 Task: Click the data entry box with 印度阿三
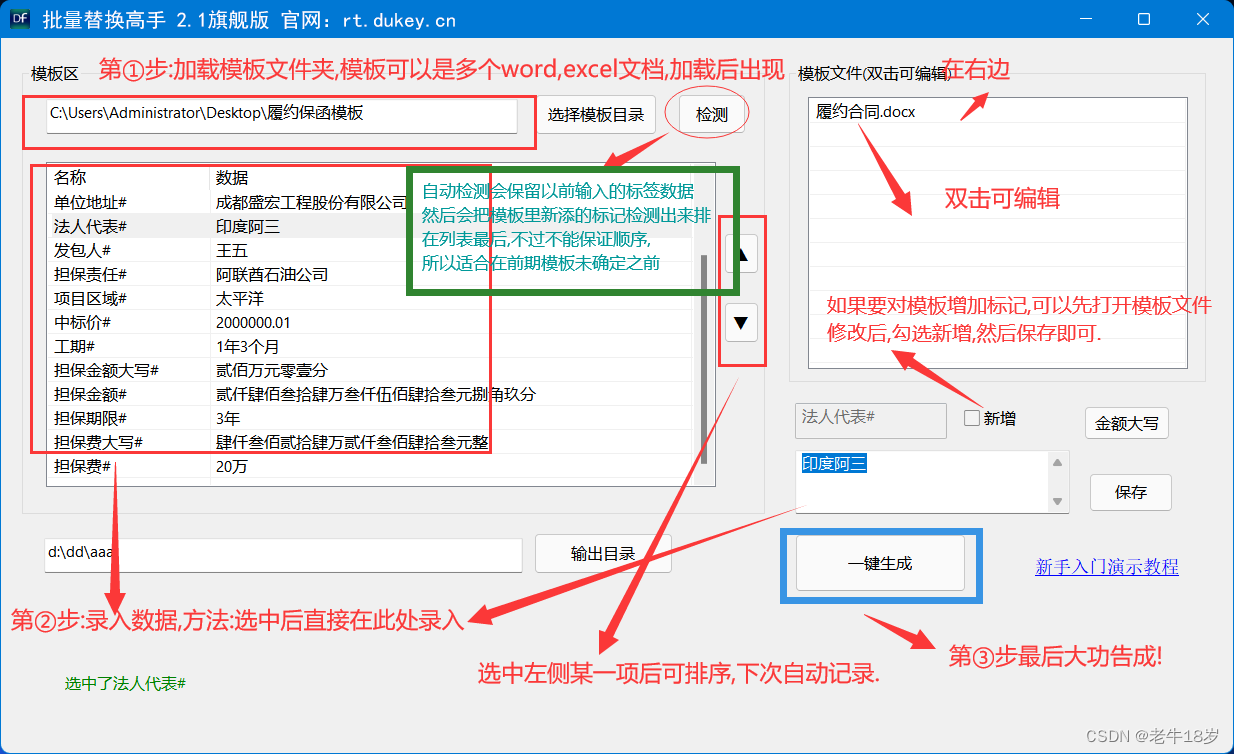(x=920, y=480)
